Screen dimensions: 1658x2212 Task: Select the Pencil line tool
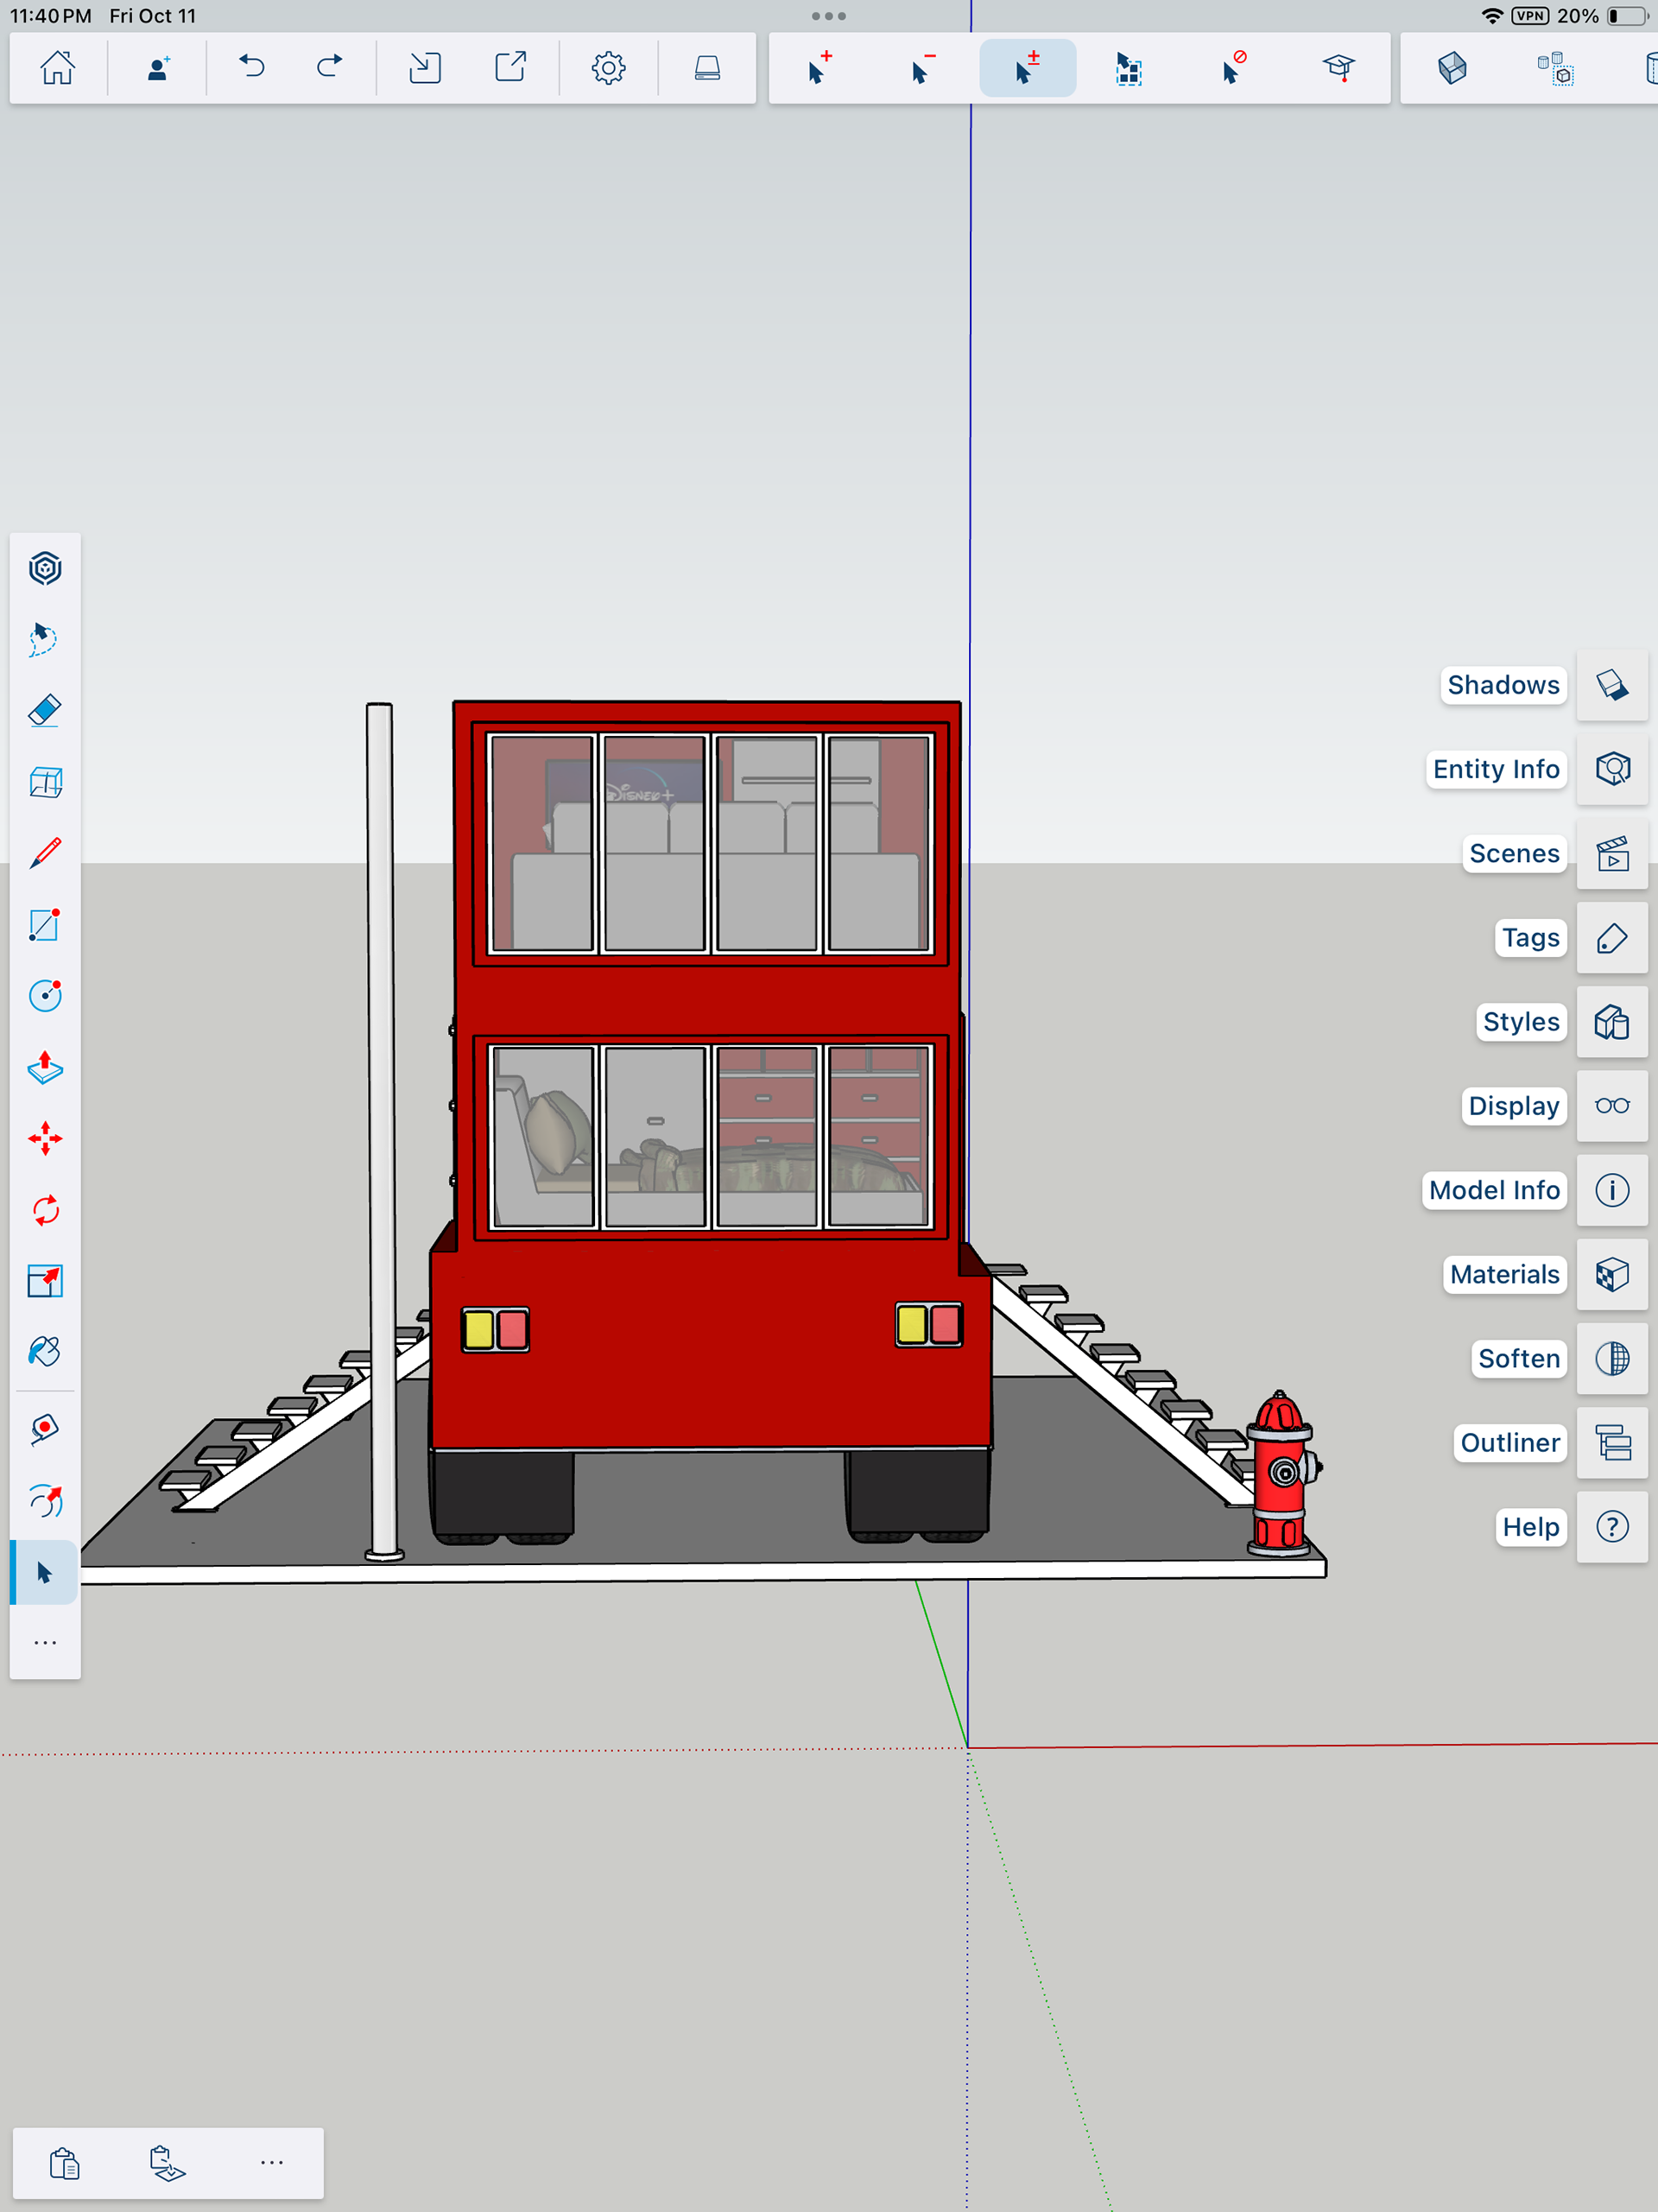[45, 853]
